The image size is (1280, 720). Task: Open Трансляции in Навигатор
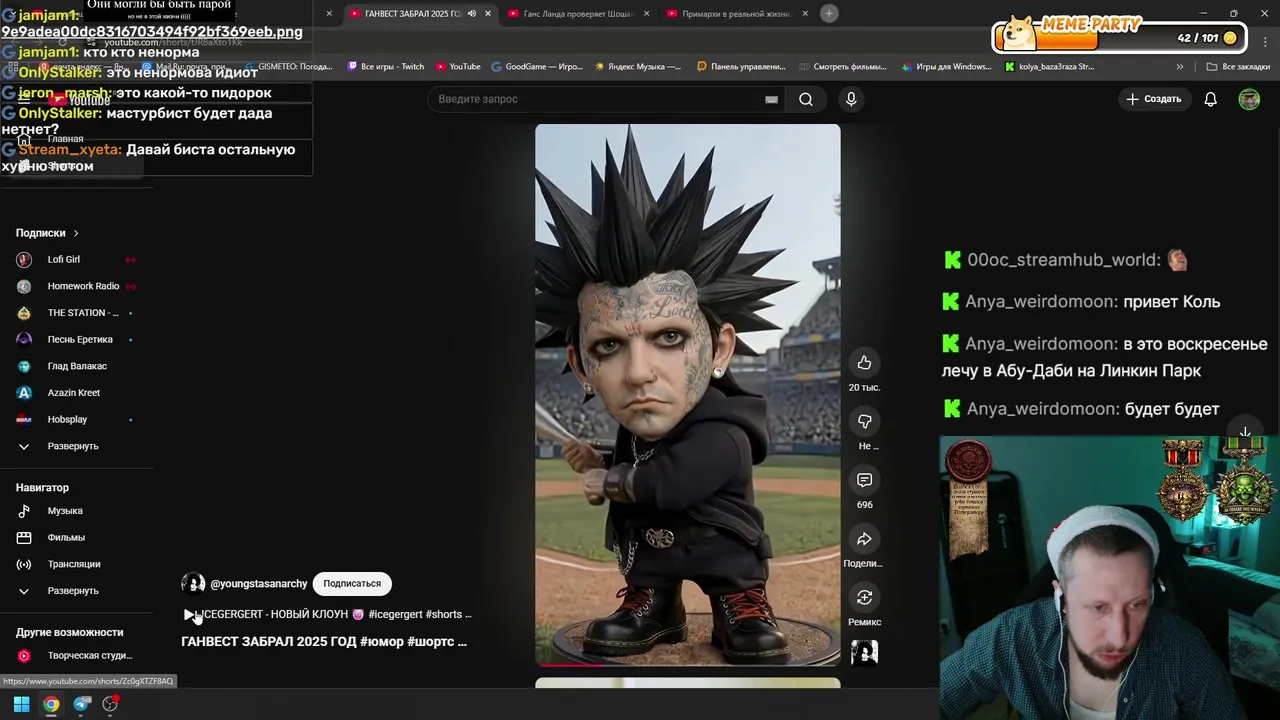[75, 564]
